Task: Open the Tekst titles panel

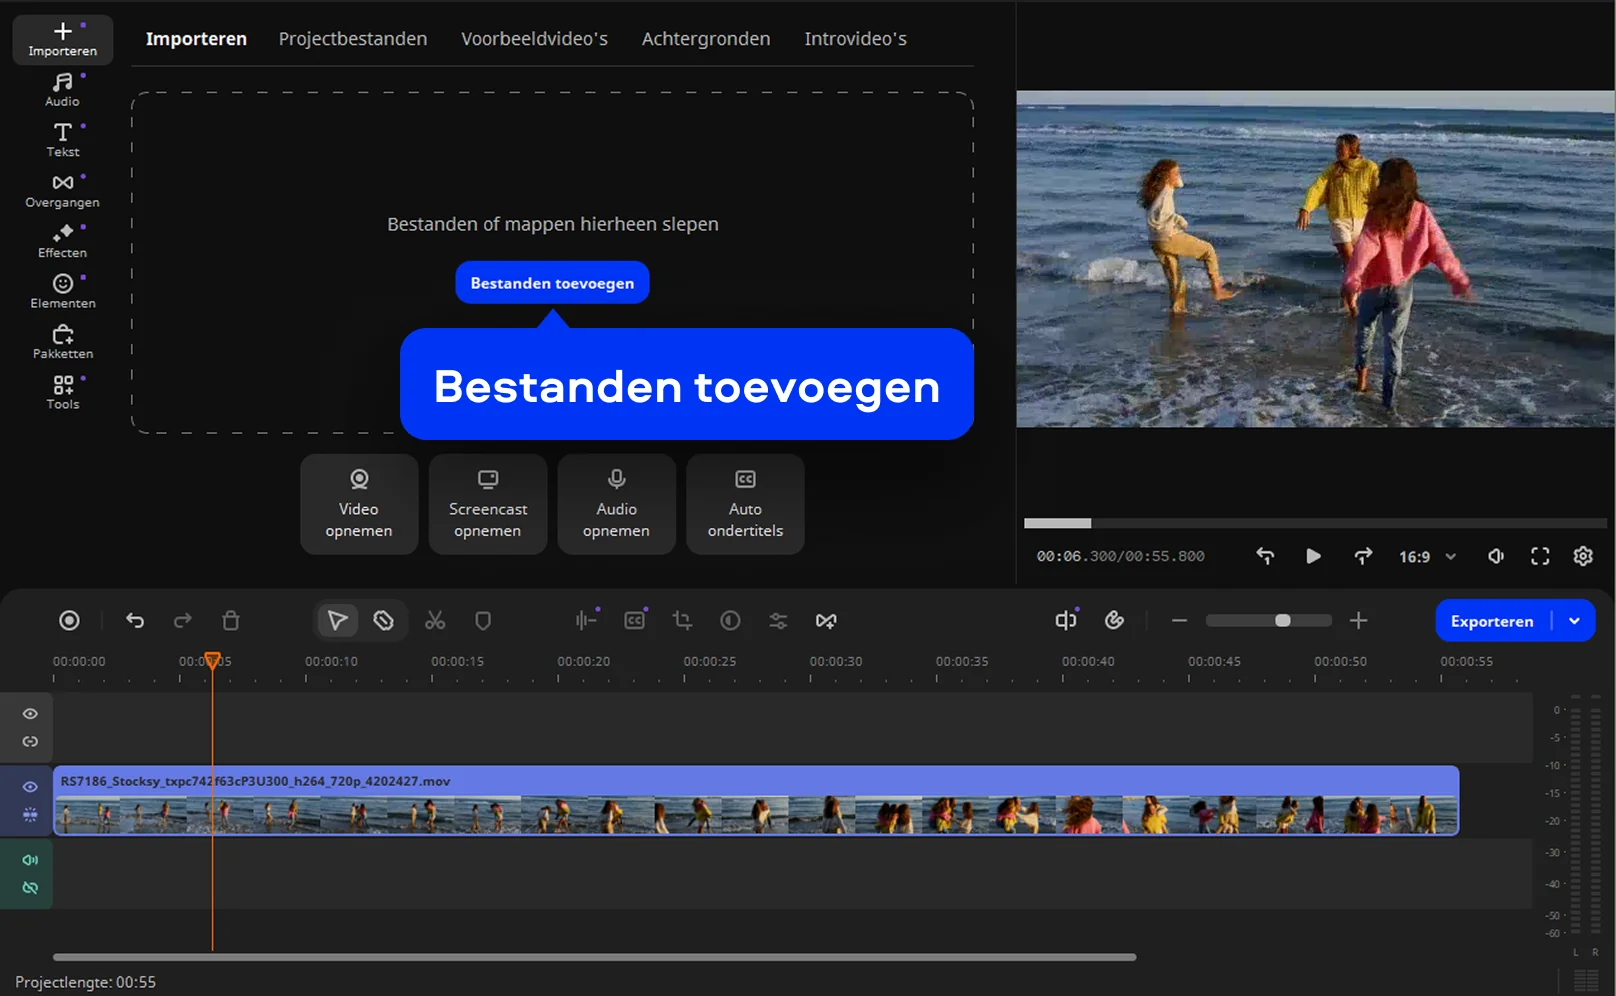Action: coord(62,139)
